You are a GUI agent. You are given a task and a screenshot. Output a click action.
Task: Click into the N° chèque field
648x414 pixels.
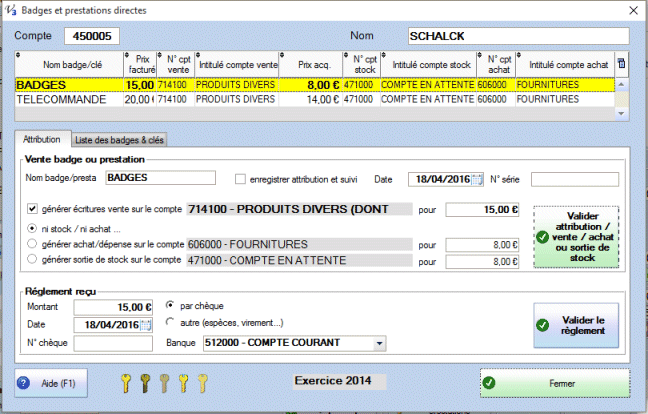click(x=113, y=345)
